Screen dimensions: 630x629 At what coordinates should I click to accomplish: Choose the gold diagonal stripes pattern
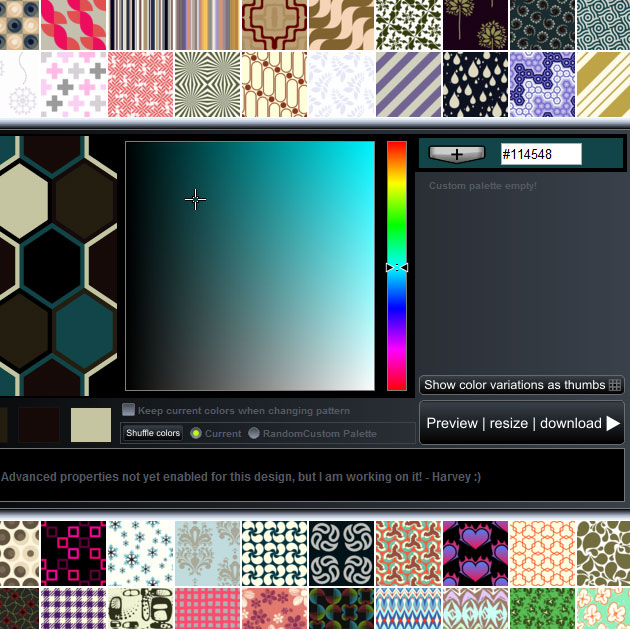coord(603,84)
